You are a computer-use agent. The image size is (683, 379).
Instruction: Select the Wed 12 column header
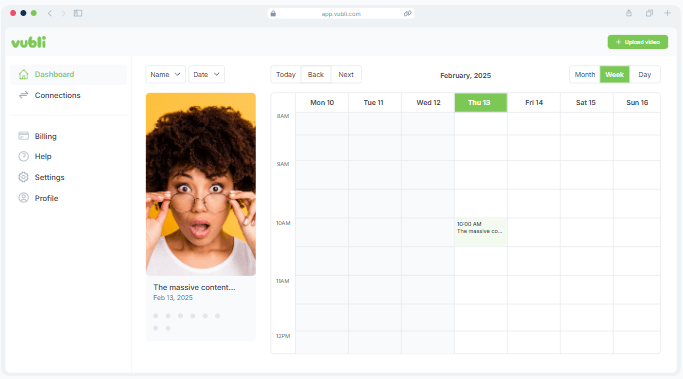coord(428,103)
